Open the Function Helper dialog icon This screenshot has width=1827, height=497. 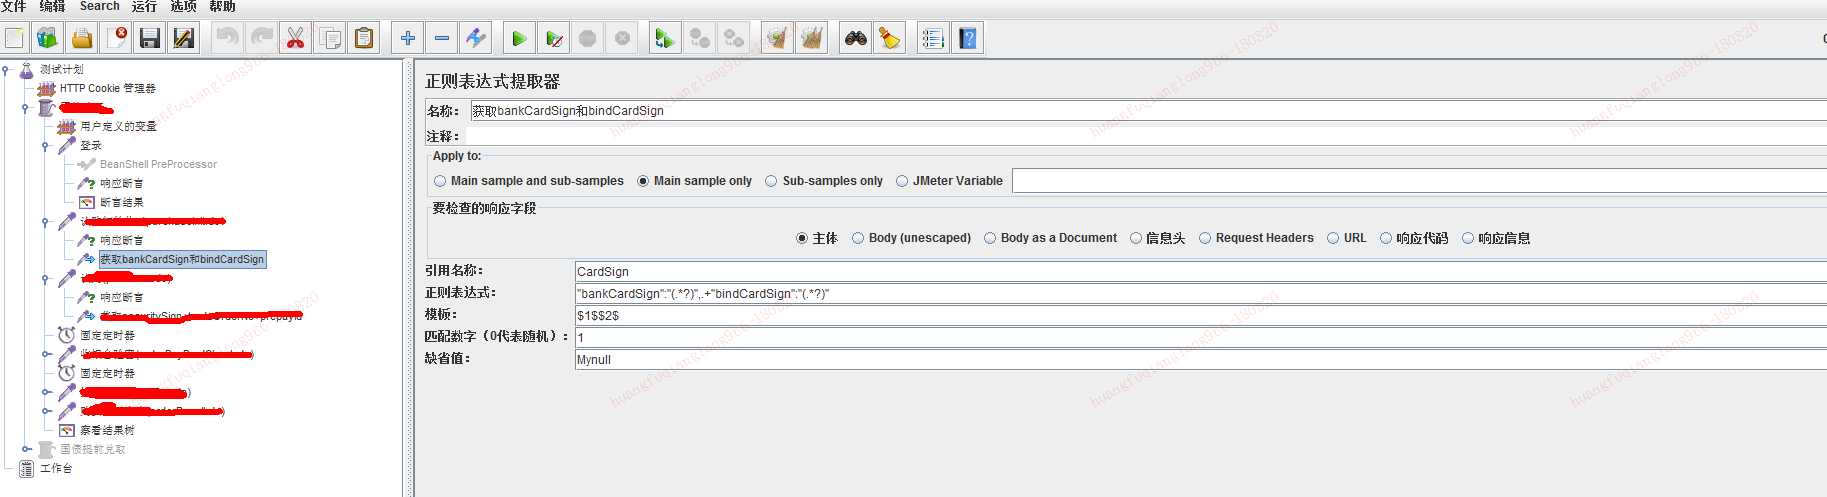(x=933, y=38)
